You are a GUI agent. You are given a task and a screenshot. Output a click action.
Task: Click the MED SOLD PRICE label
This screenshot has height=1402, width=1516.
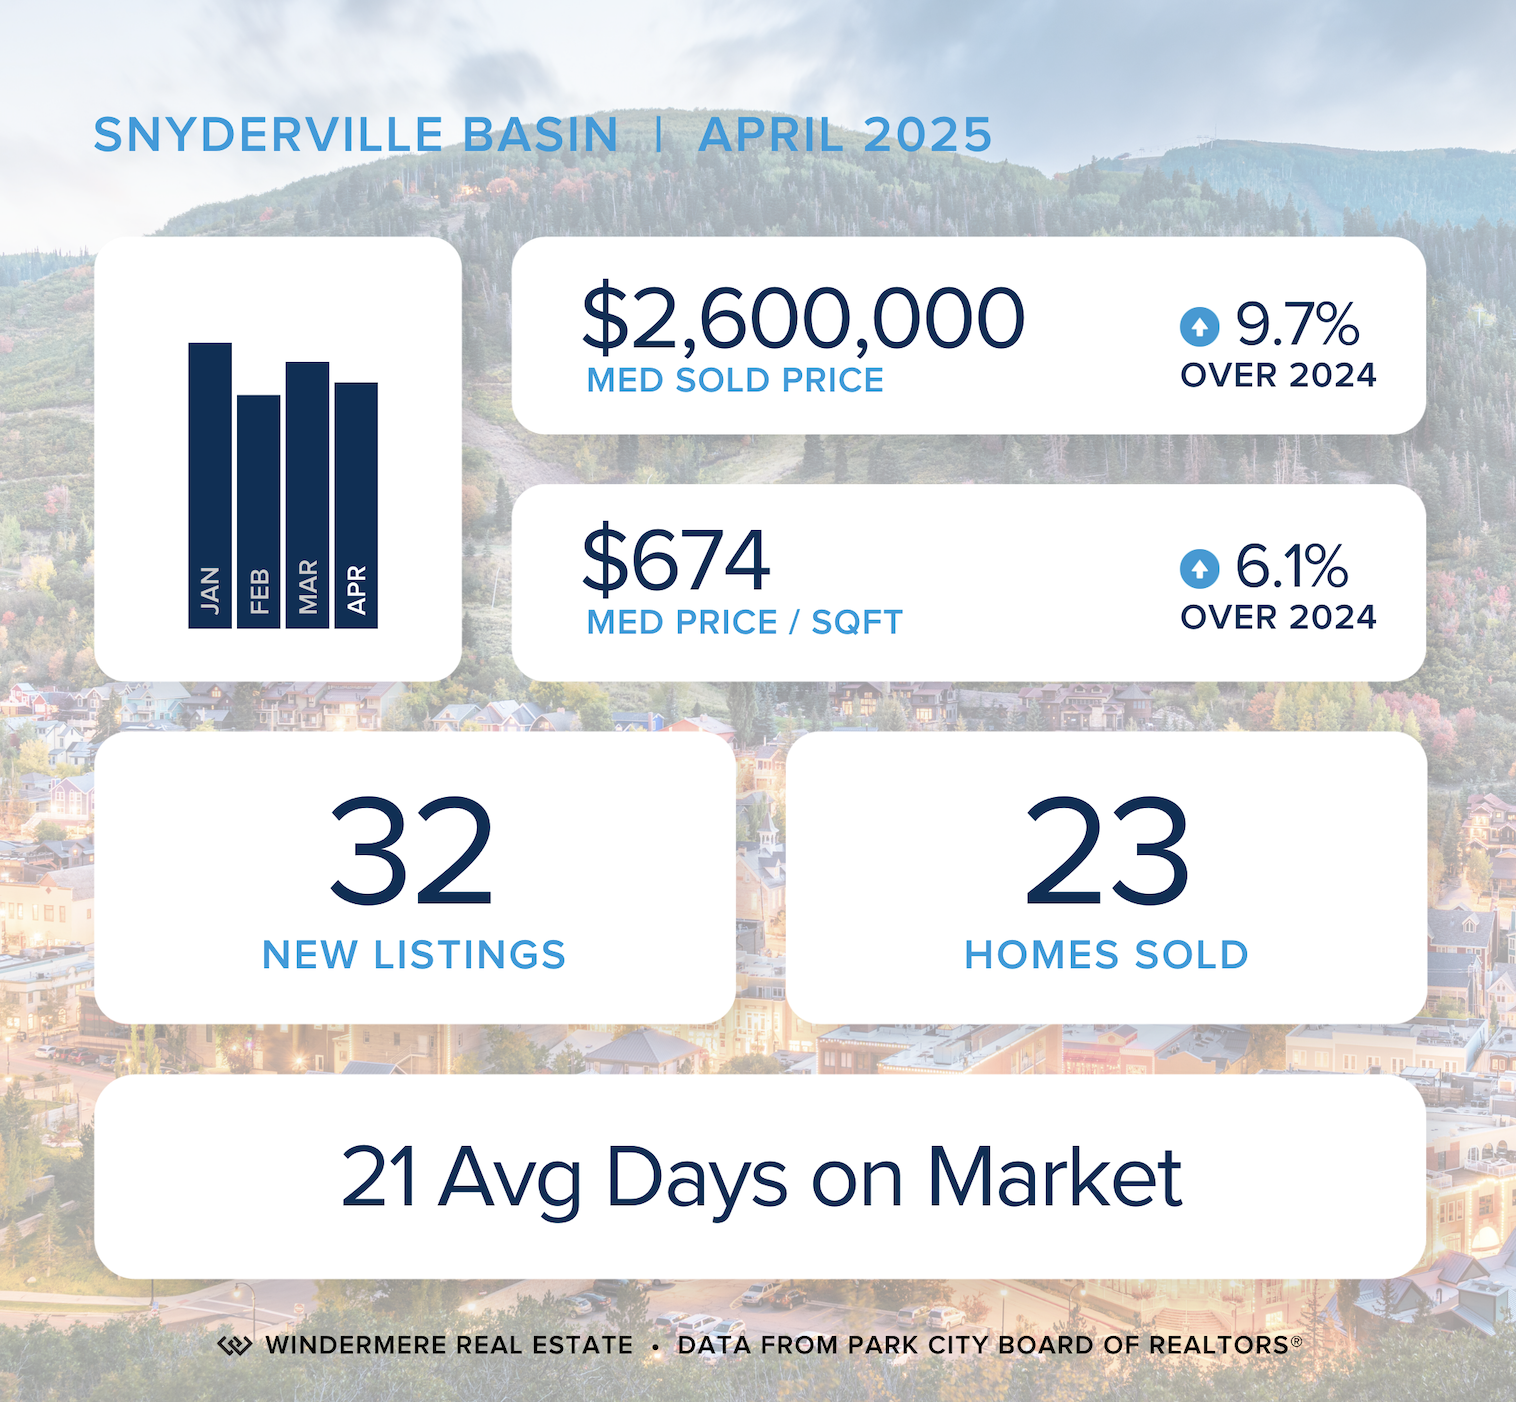735,380
